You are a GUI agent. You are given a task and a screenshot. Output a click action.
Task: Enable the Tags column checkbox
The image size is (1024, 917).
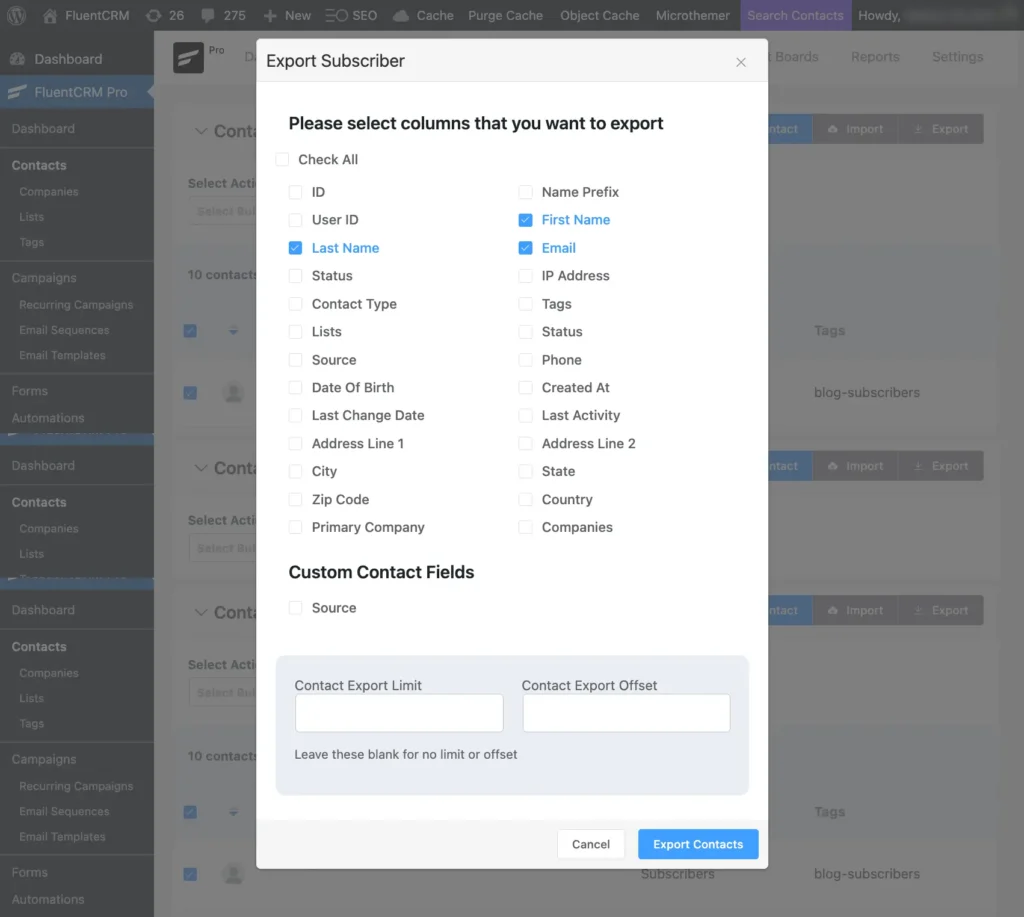pos(525,304)
